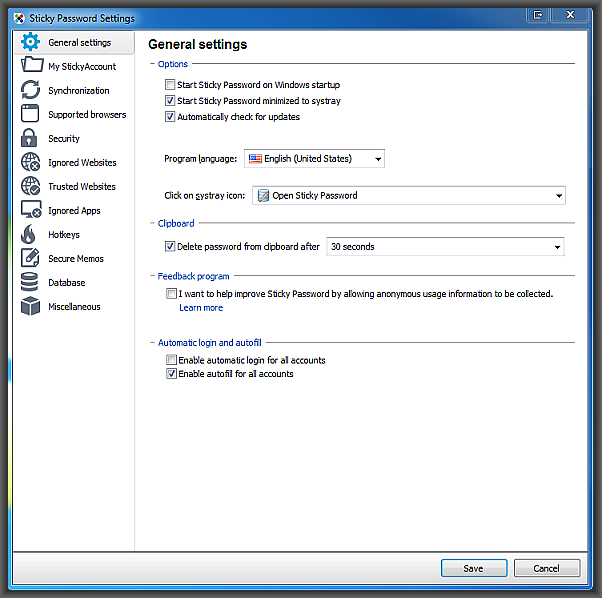Switch to Synchronization settings
The image size is (602, 598).
[74, 90]
